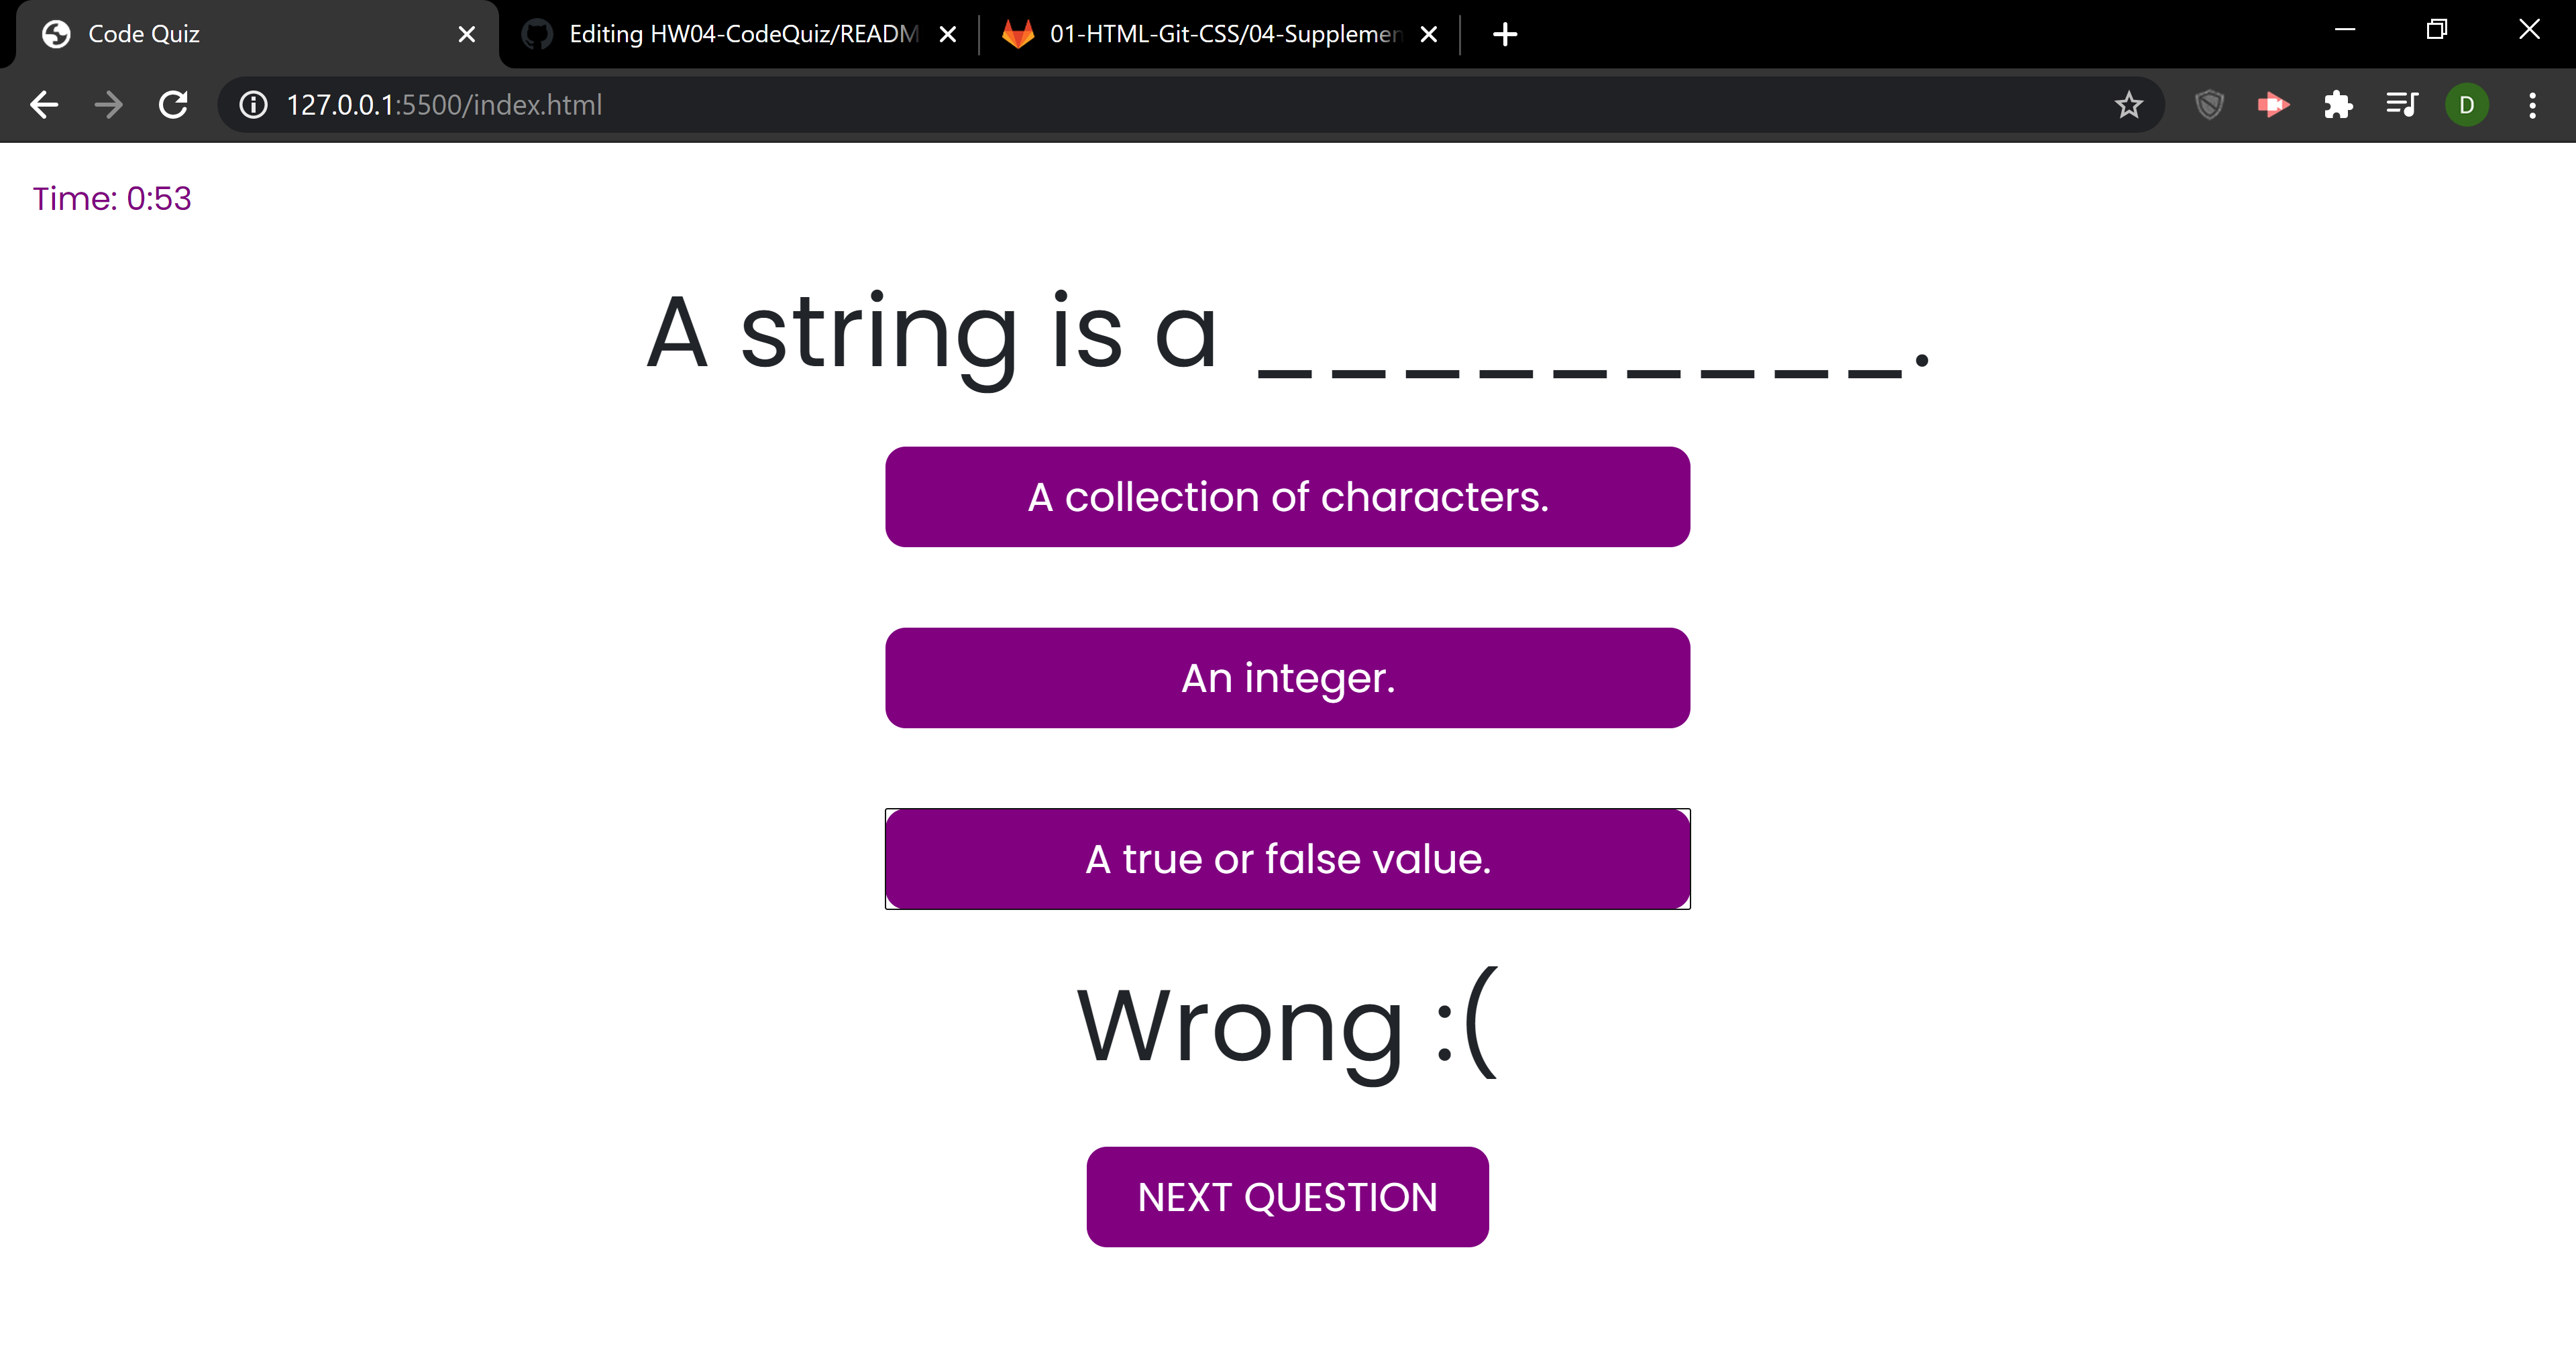Viewport: 2576px width, 1368px height.
Task: Bookmark this page with the star icon
Action: 2129,104
